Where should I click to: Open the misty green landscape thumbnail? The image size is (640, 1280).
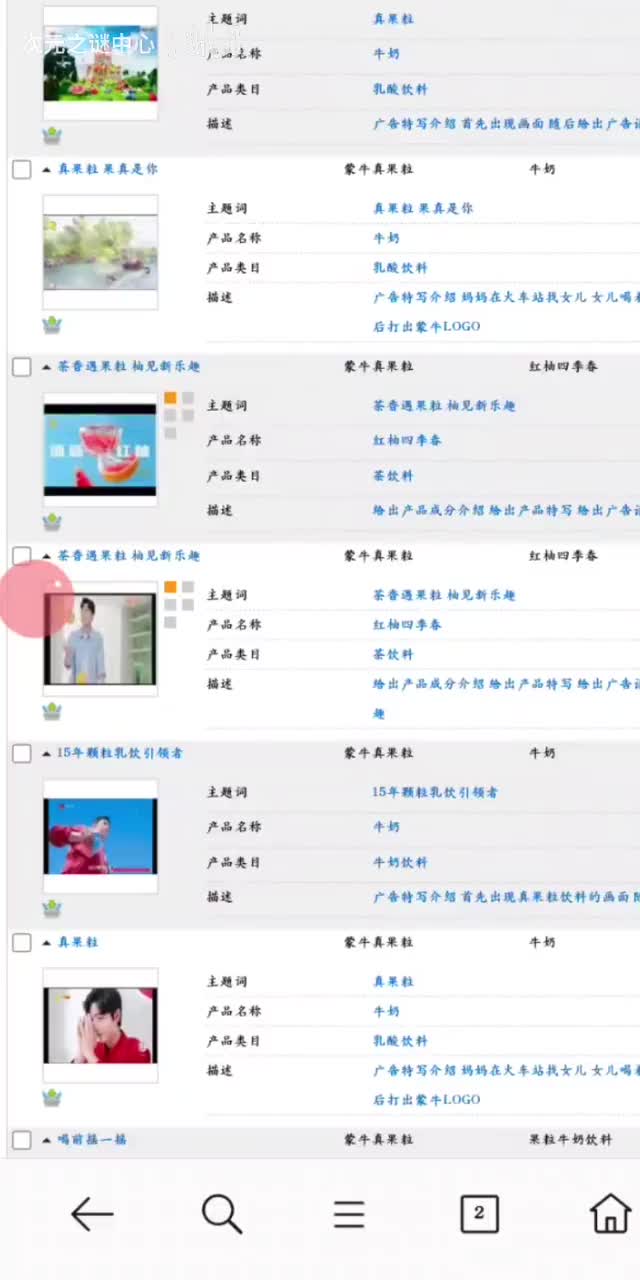coord(100,252)
